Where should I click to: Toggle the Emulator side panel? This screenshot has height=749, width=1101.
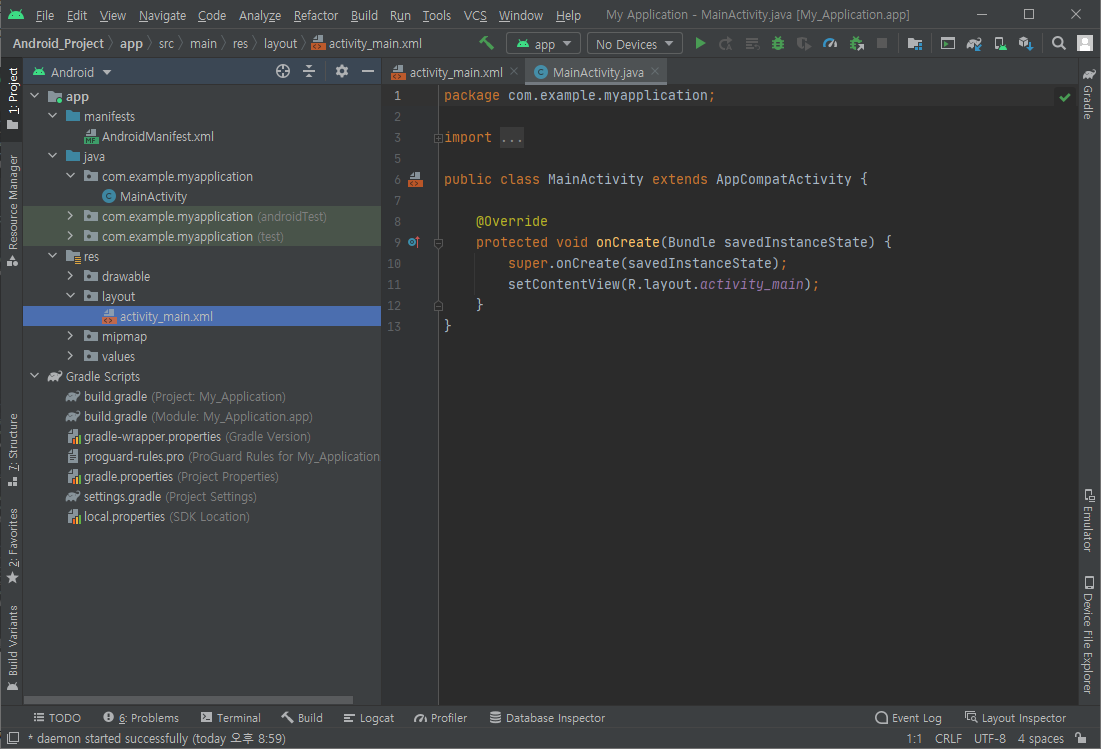click(1088, 520)
